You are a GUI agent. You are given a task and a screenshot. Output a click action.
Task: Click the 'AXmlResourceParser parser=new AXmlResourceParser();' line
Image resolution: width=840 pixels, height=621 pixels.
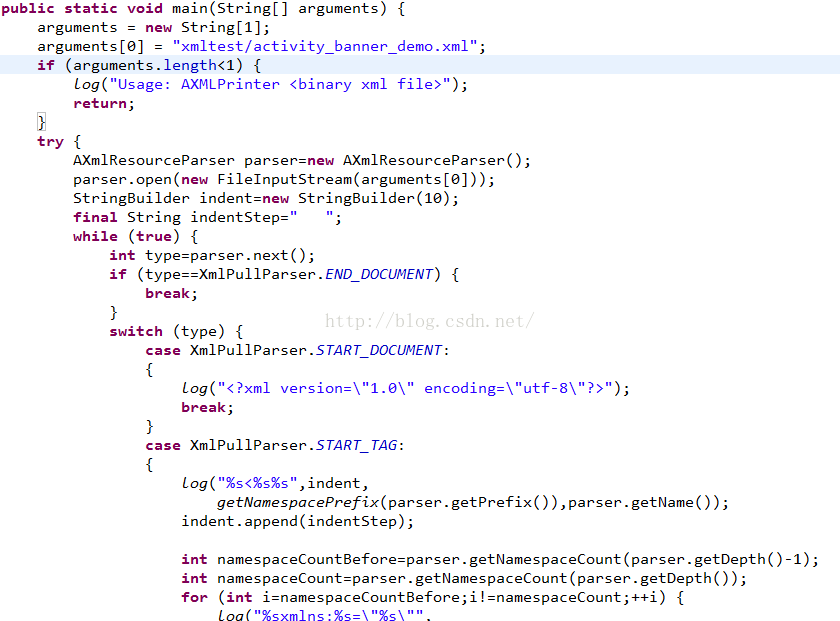point(302,161)
